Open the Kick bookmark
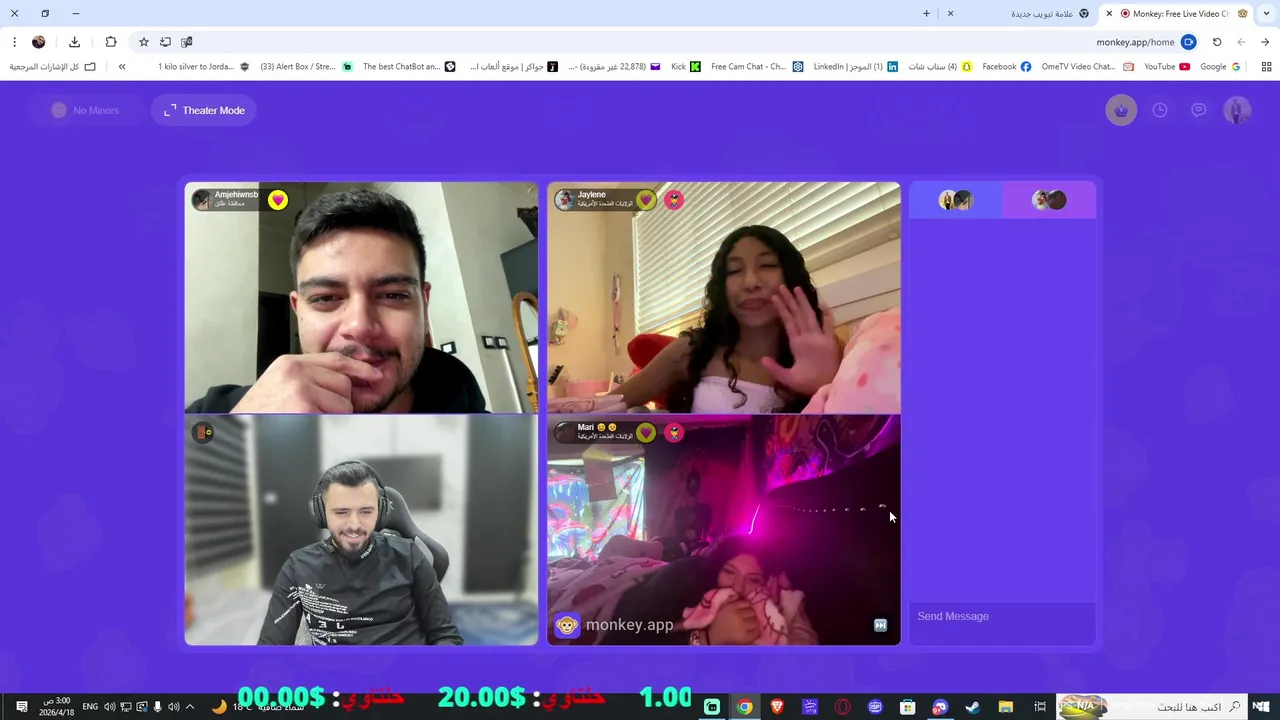 [685, 67]
